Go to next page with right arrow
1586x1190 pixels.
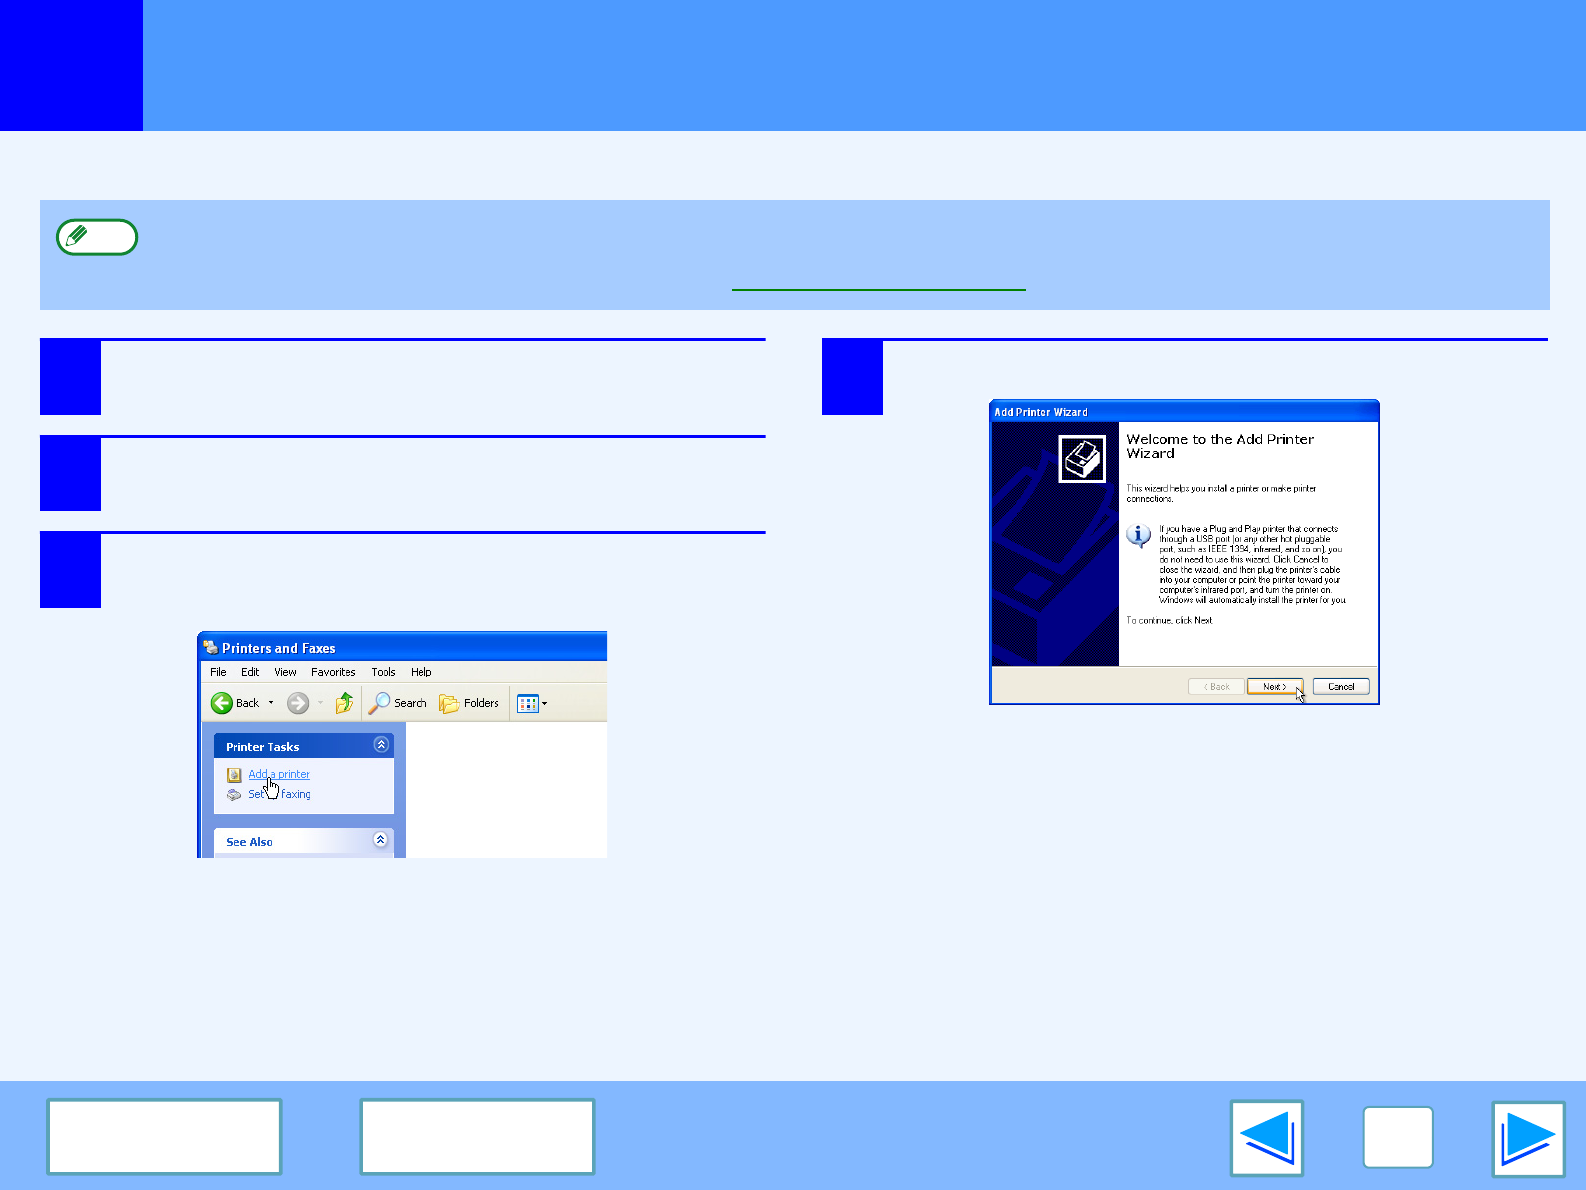(1527, 1138)
